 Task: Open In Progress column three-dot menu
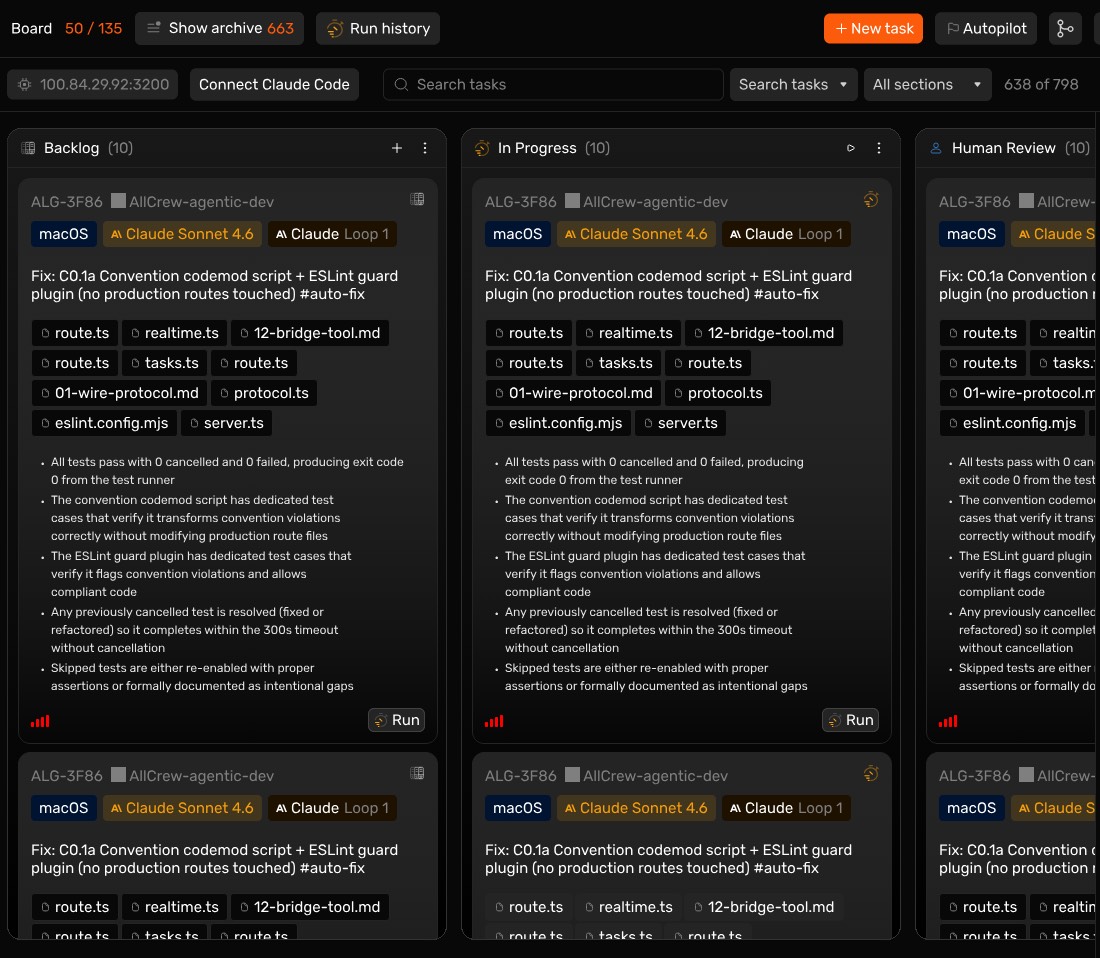tap(879, 148)
